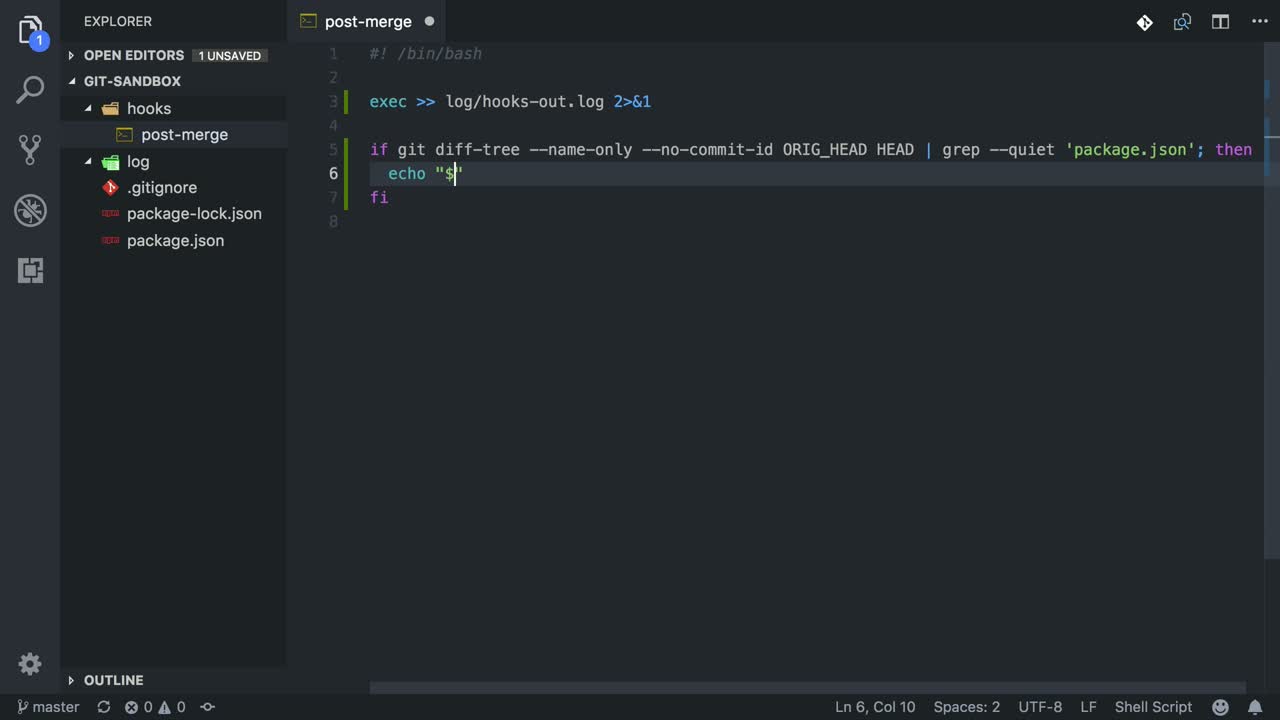Click line number 8 in the gutter
The height and width of the screenshot is (720, 1280).
pos(333,221)
